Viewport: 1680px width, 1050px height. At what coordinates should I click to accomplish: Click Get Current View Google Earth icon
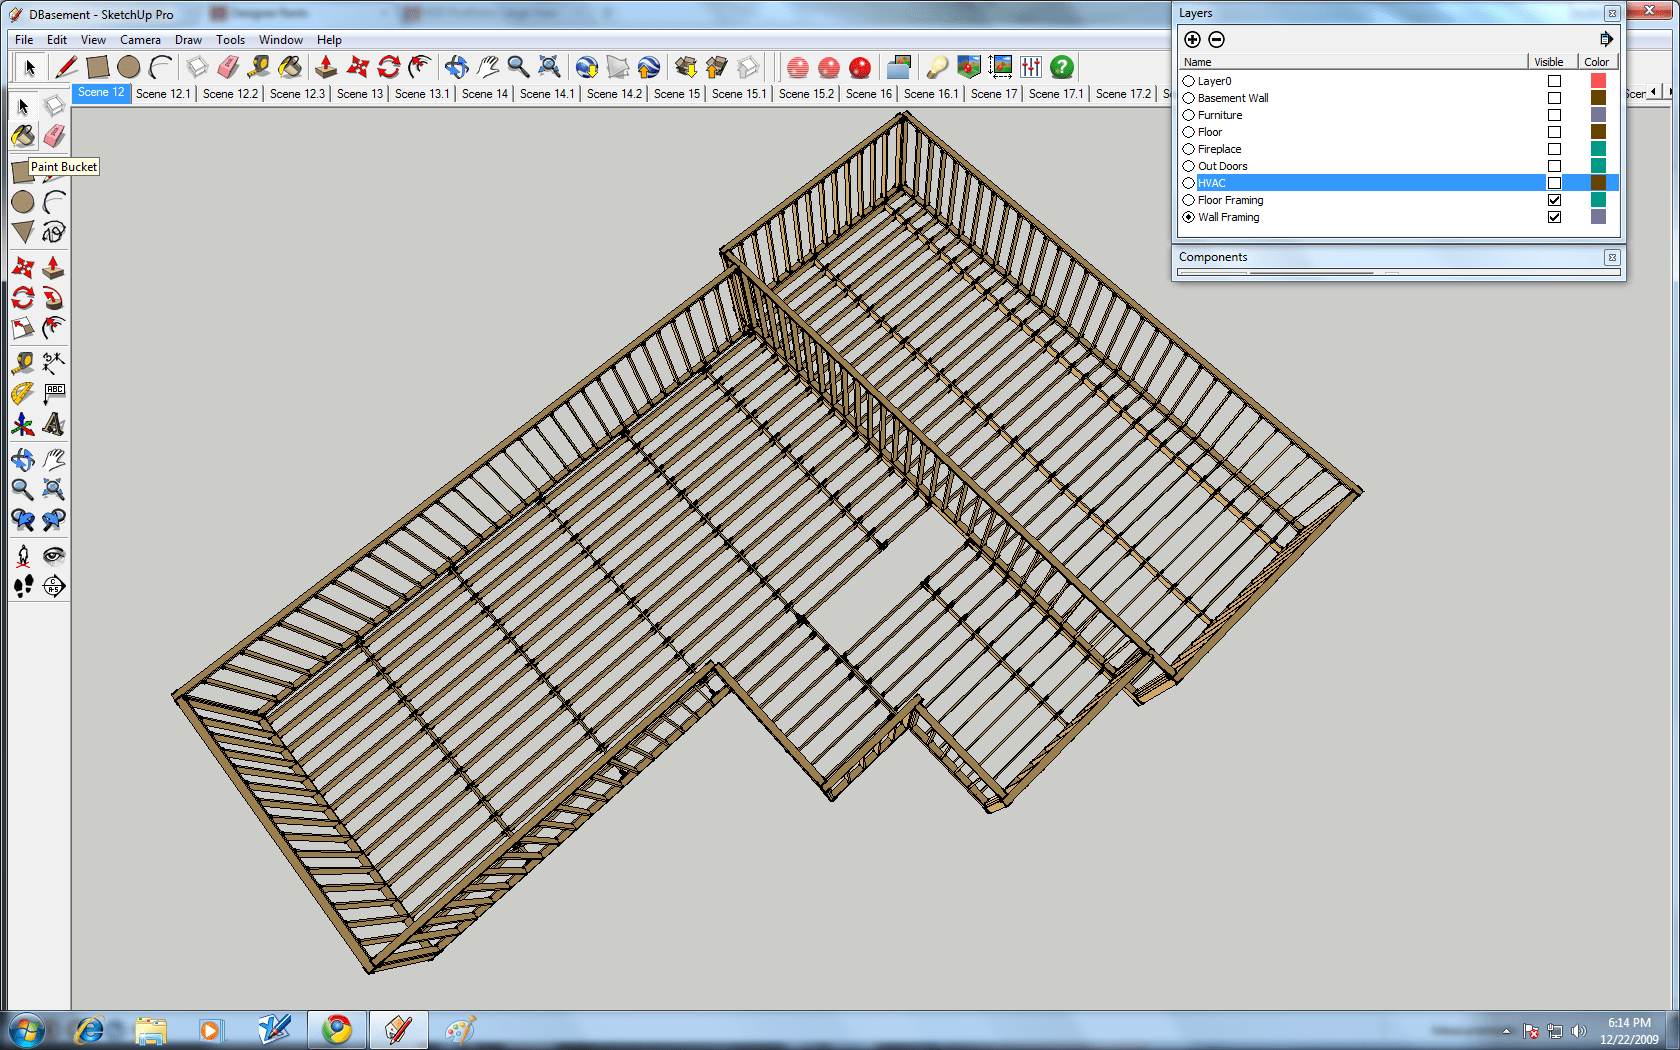[587, 67]
